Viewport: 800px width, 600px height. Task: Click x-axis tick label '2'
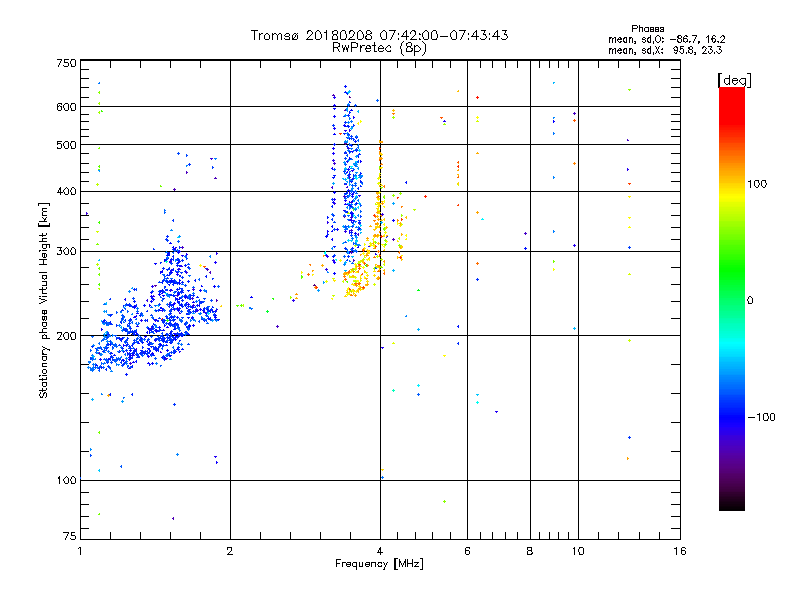(230, 551)
